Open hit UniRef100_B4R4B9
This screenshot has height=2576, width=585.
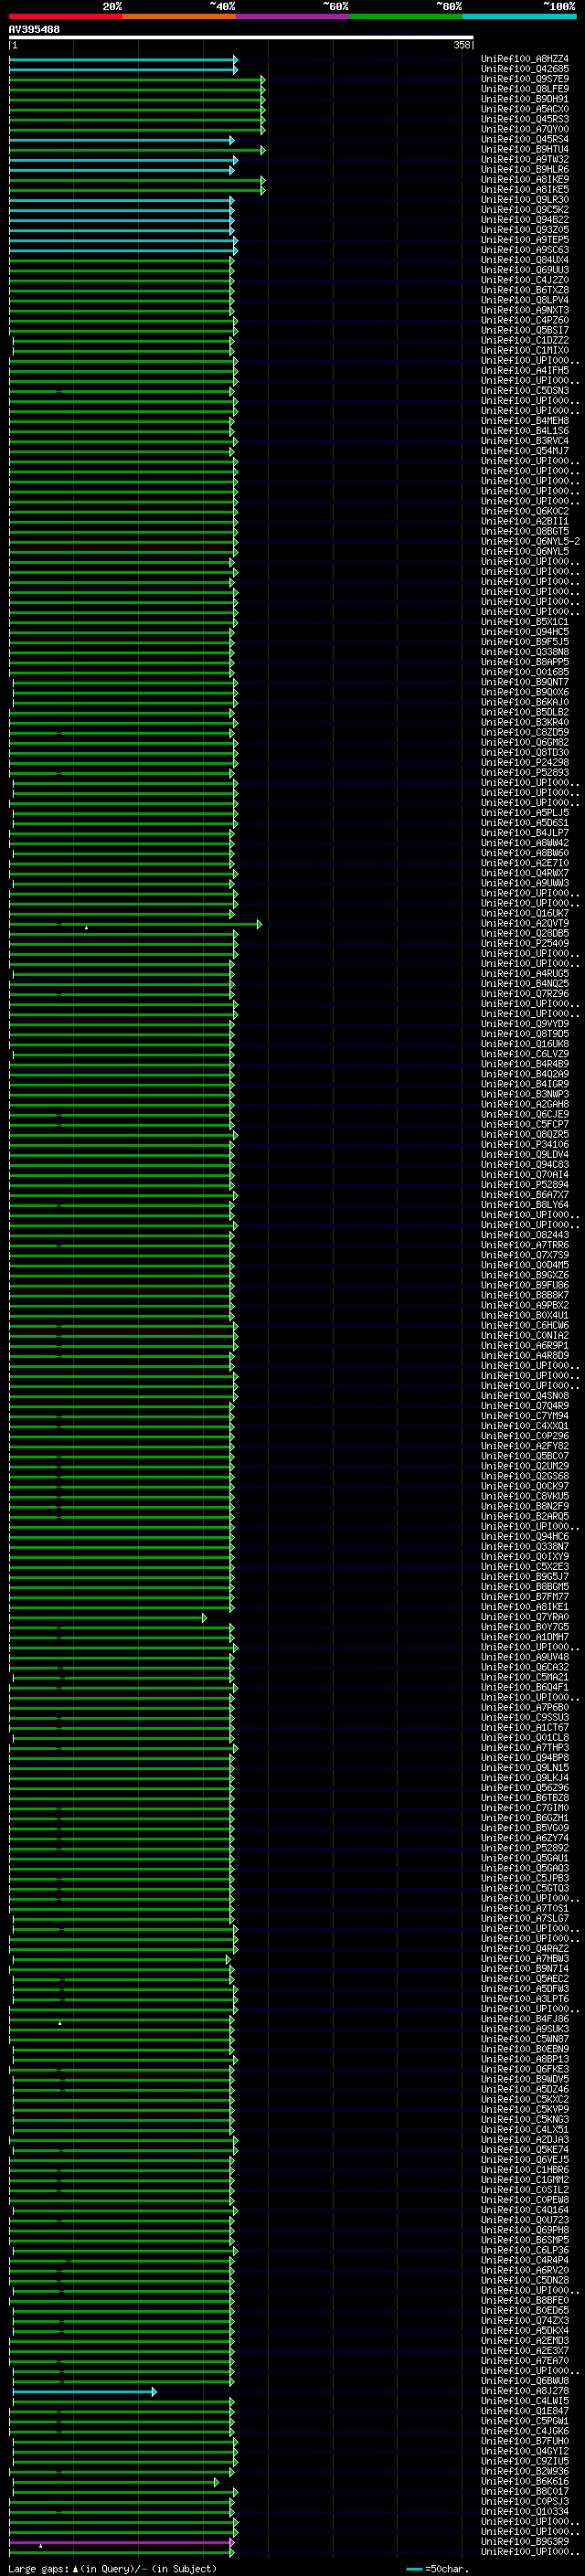point(525,1064)
